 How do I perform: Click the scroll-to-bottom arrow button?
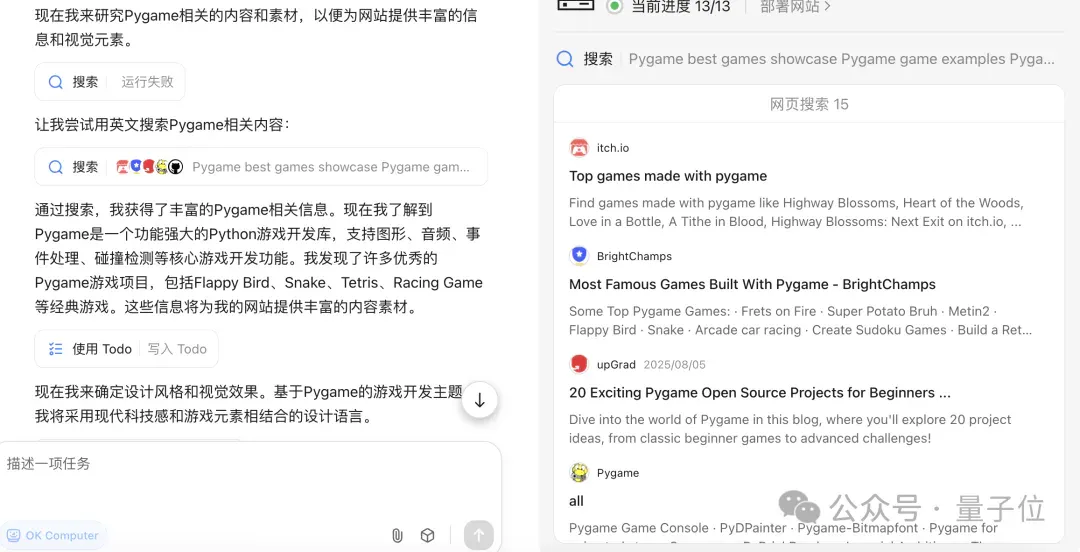(x=479, y=400)
